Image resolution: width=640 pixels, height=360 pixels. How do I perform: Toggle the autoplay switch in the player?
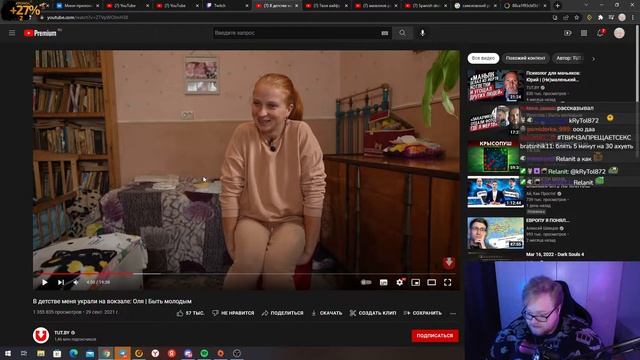(x=366, y=282)
